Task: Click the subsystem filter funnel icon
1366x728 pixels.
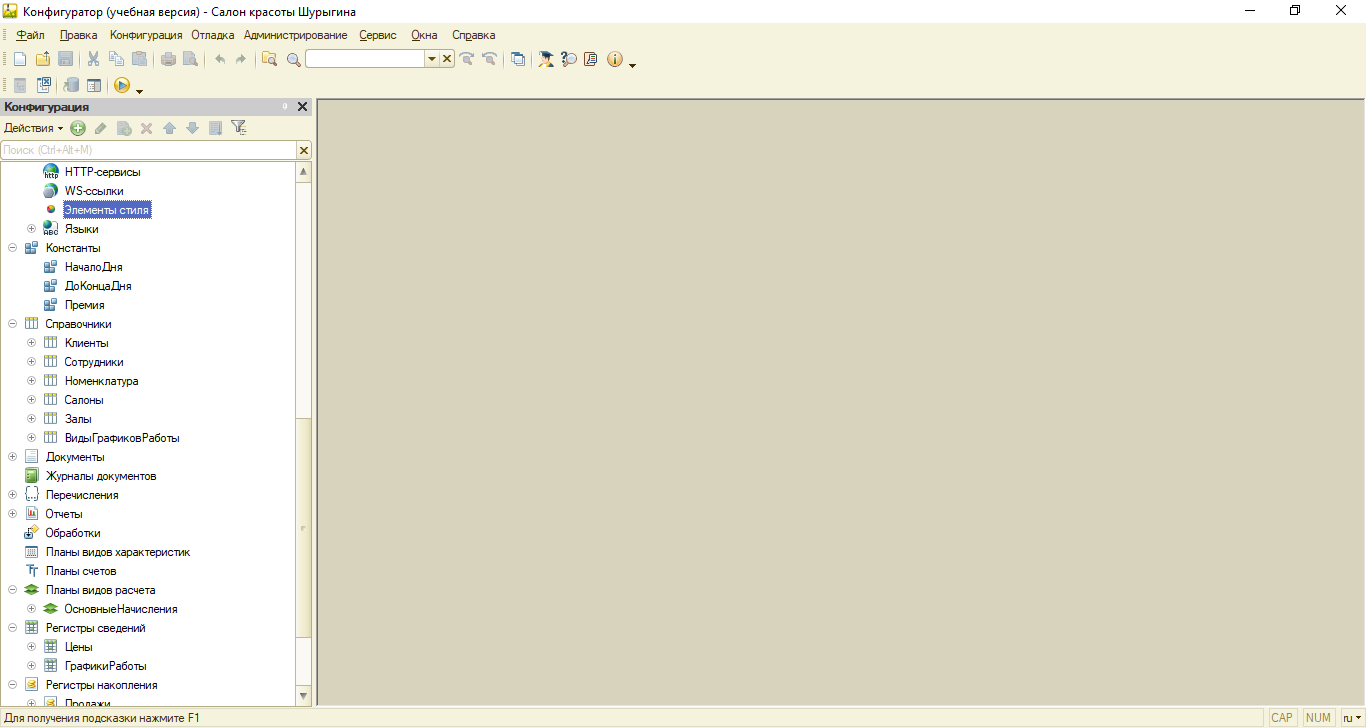Action: (x=238, y=128)
